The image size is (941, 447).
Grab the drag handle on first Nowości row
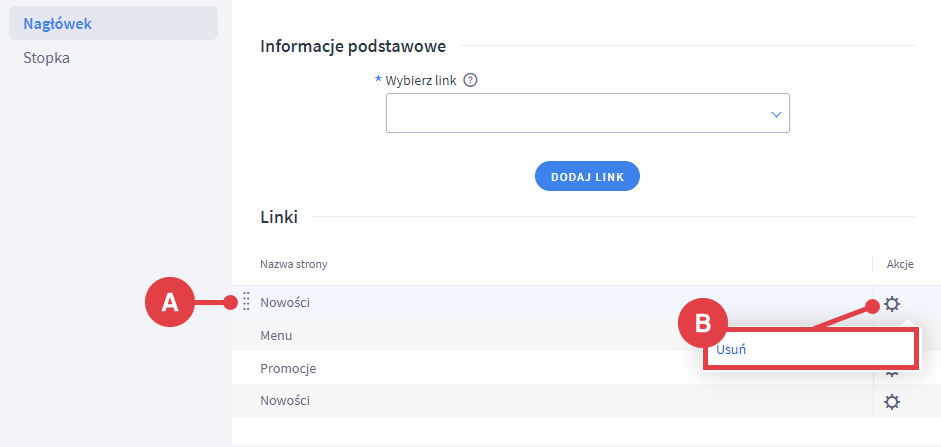pos(247,302)
